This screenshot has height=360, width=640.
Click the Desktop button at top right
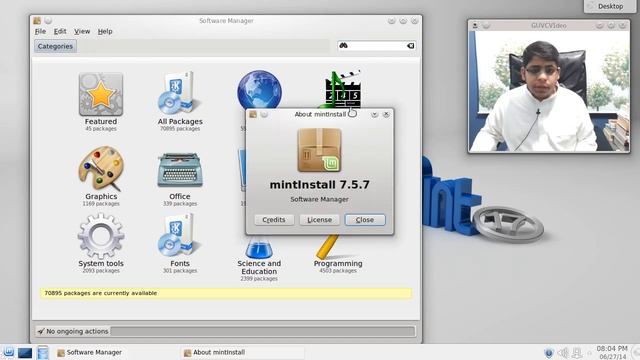pos(610,6)
